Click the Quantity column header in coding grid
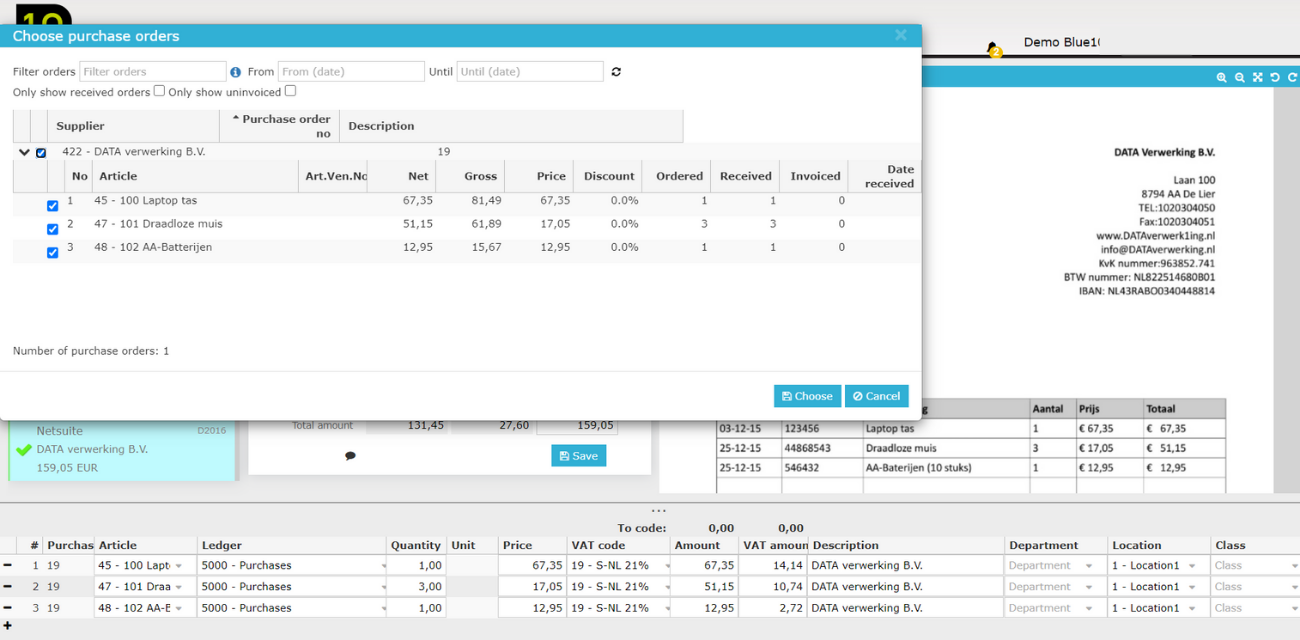The image size is (1300, 640). click(x=416, y=545)
